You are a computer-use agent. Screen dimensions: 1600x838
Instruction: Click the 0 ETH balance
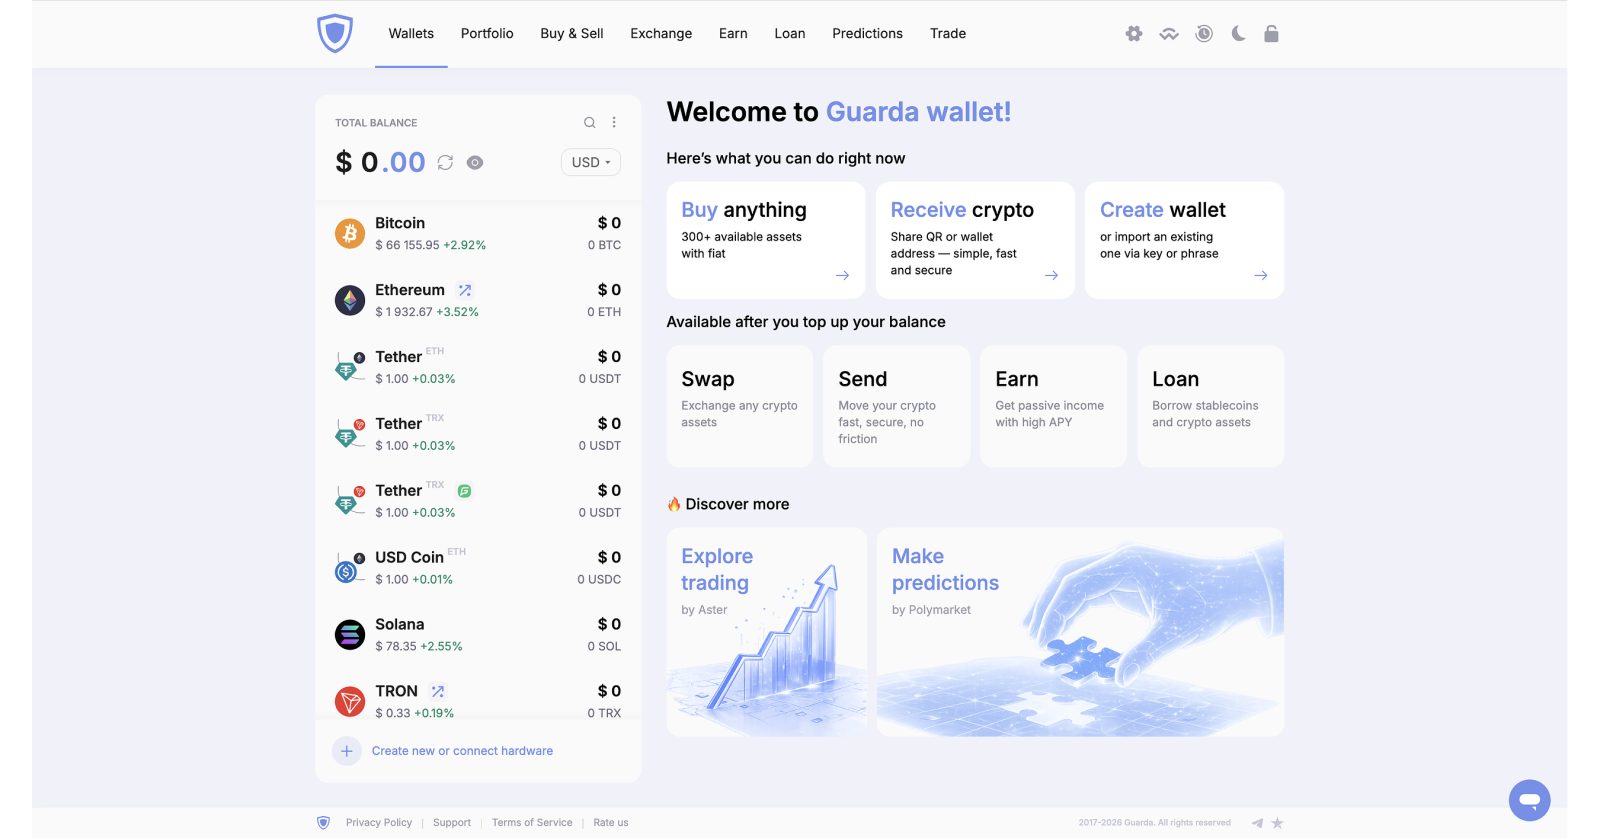[x=604, y=312]
